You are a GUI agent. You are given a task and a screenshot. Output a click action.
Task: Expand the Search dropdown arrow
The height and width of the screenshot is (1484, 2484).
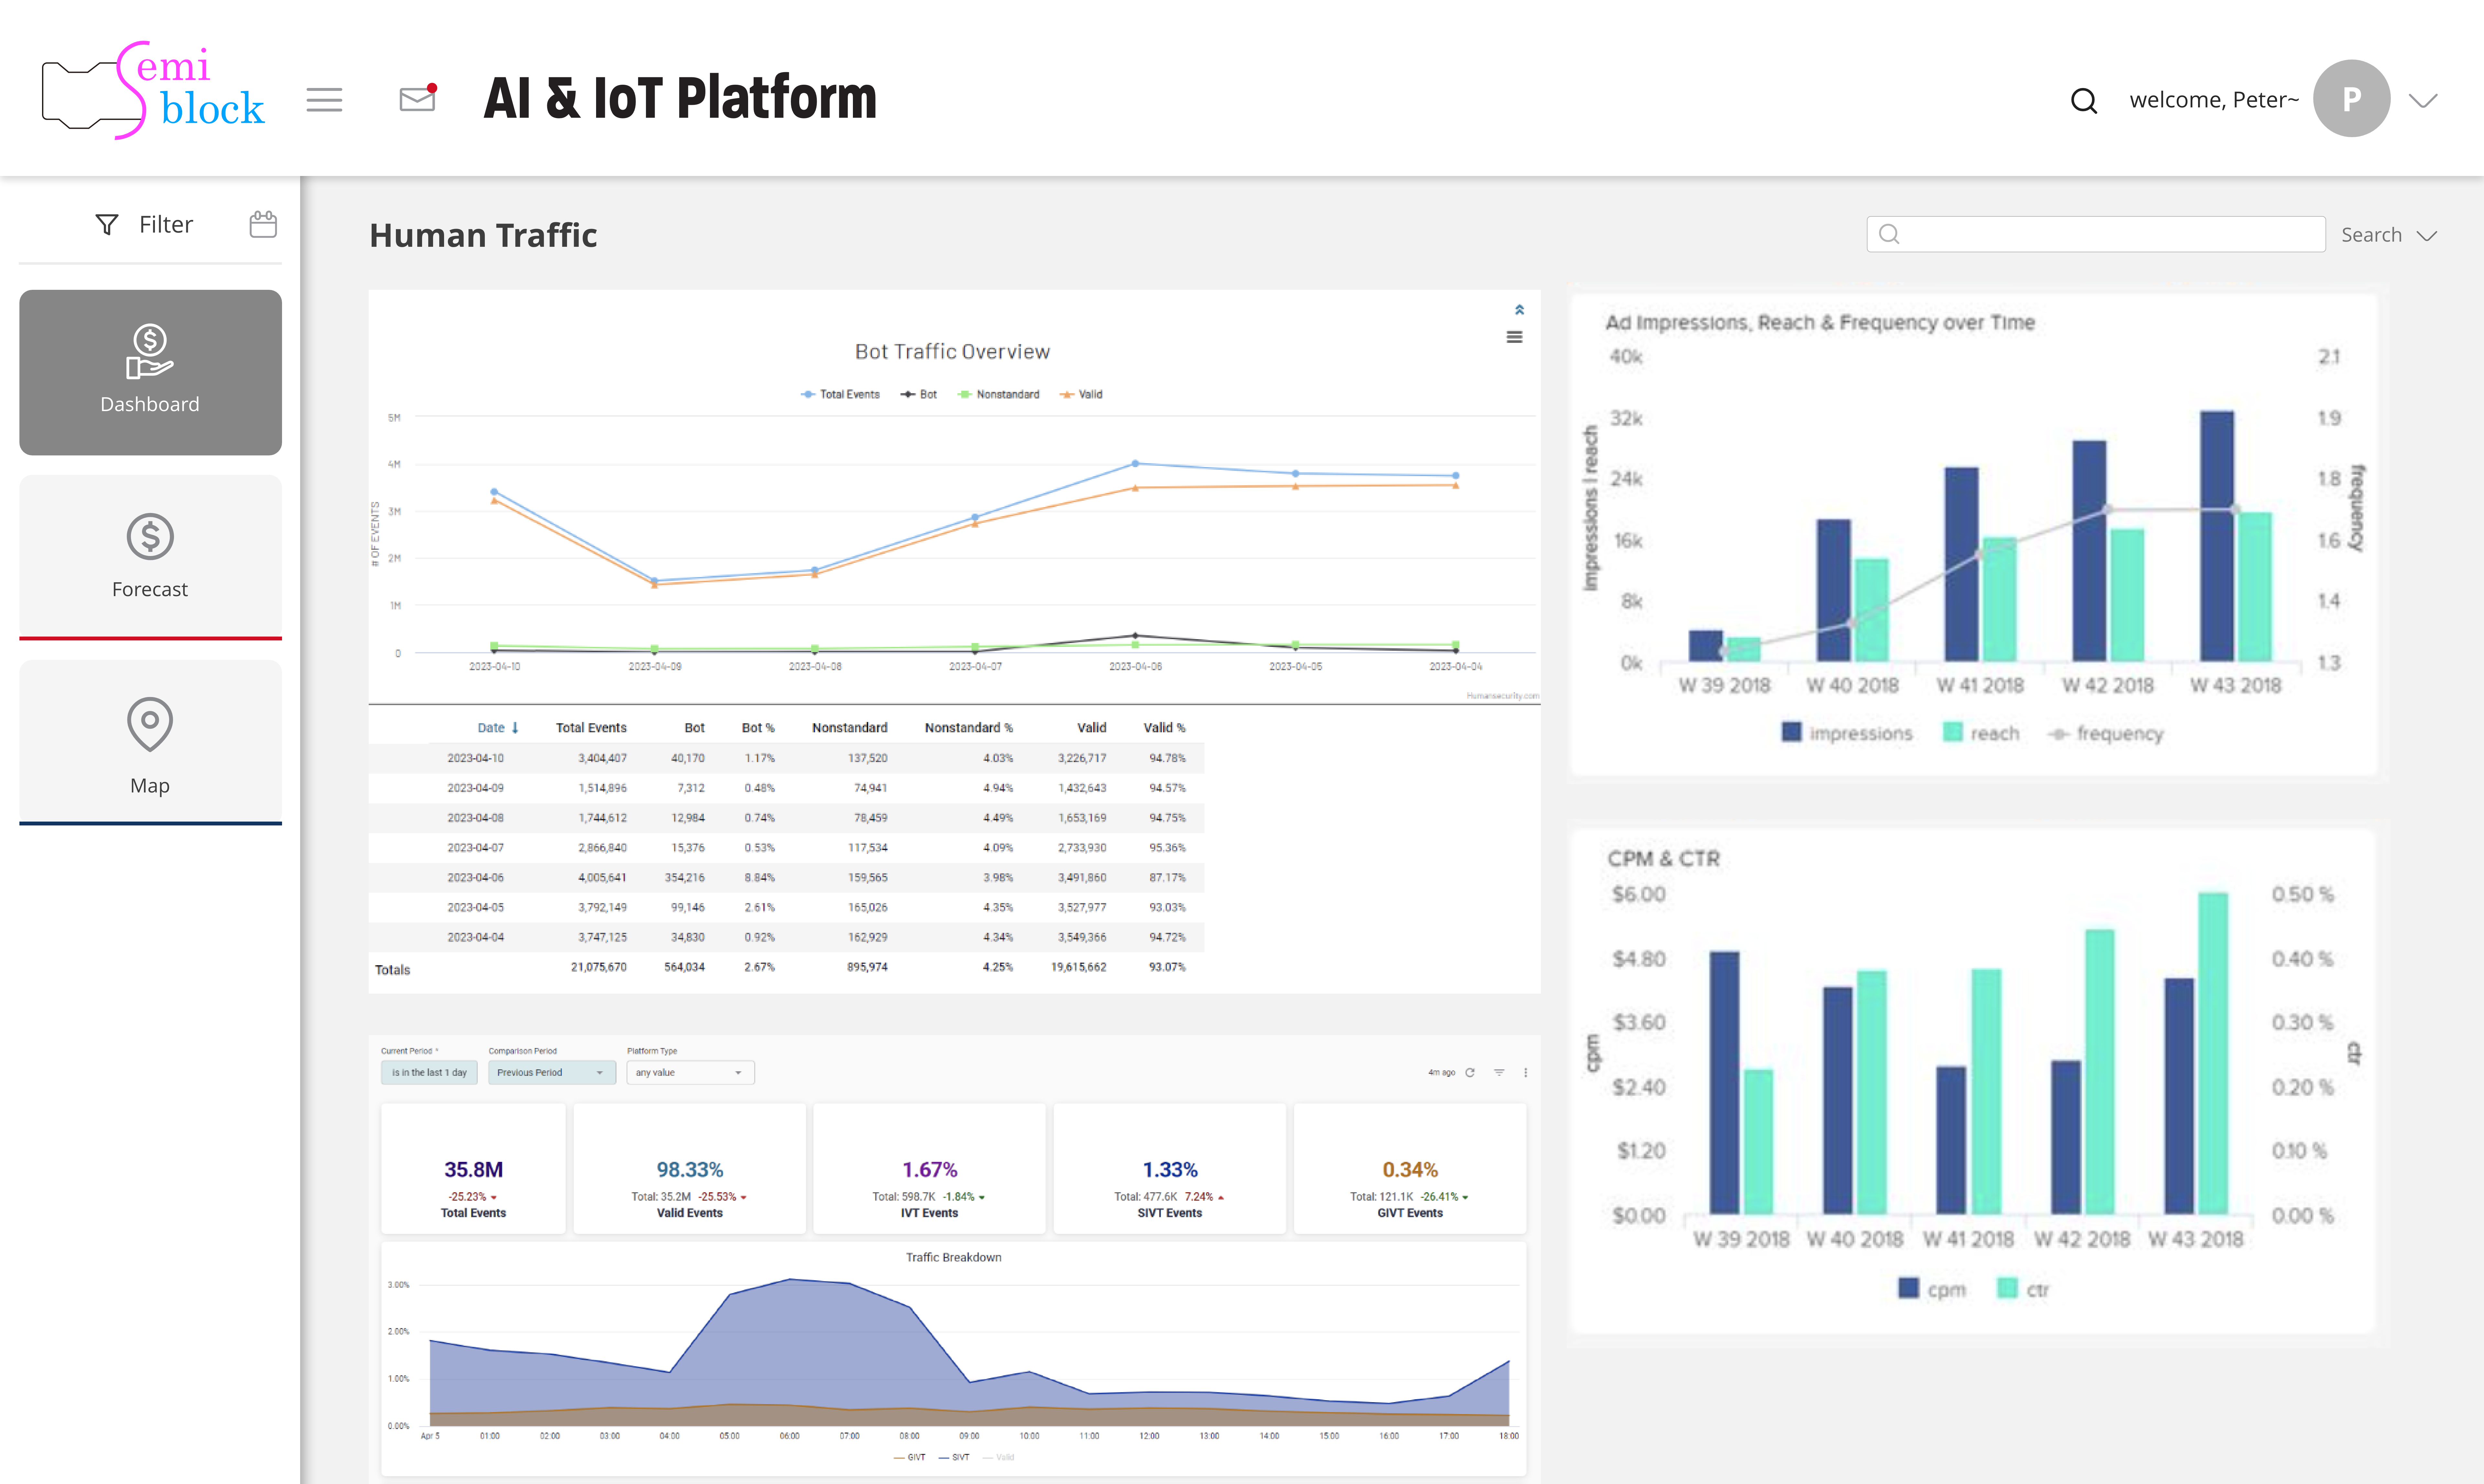tap(2427, 236)
